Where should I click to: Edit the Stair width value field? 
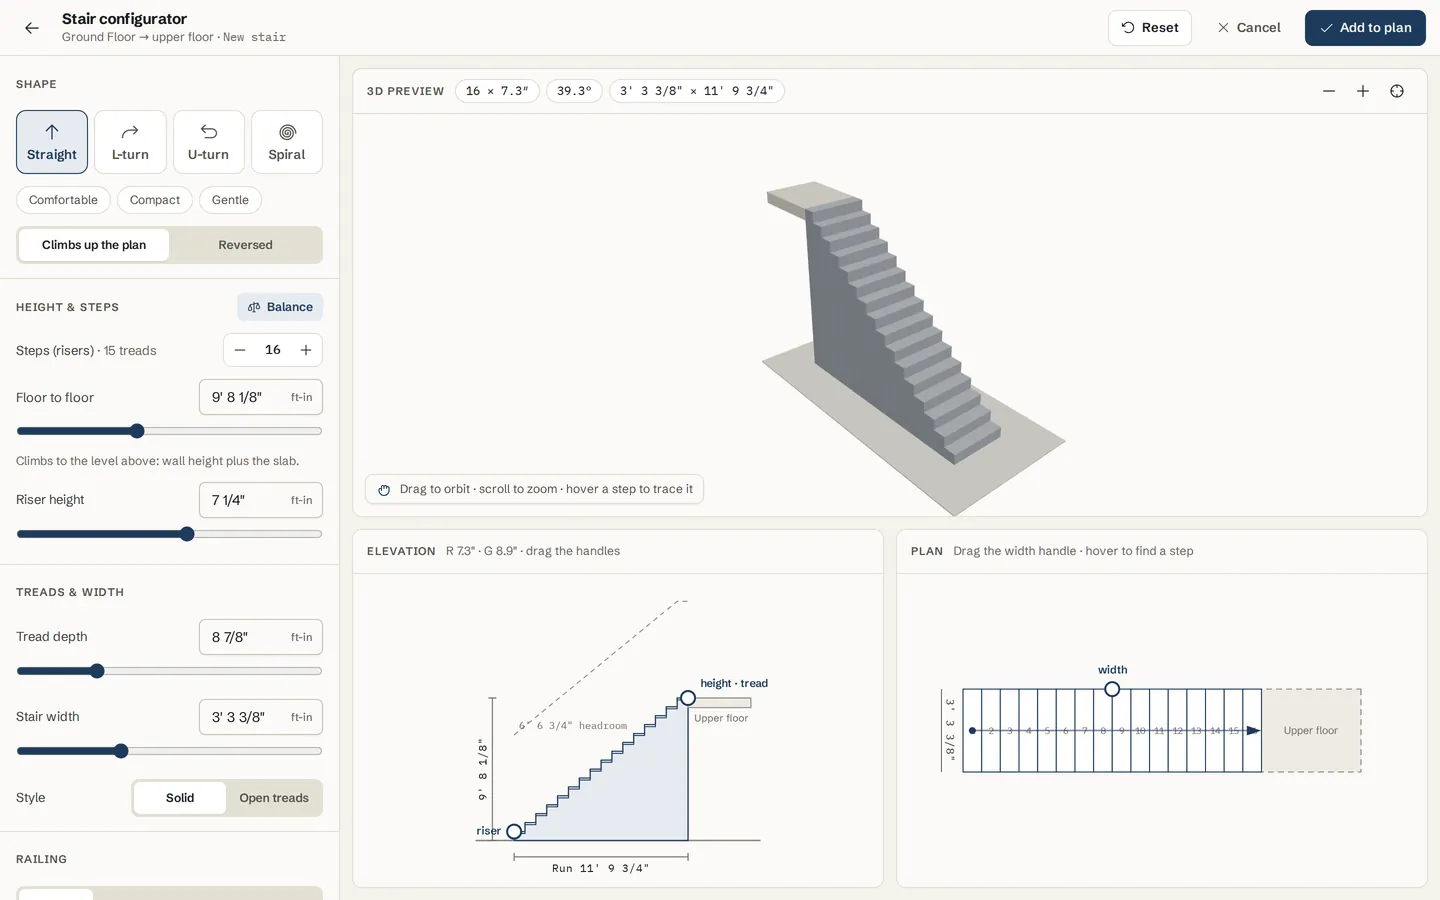261,717
